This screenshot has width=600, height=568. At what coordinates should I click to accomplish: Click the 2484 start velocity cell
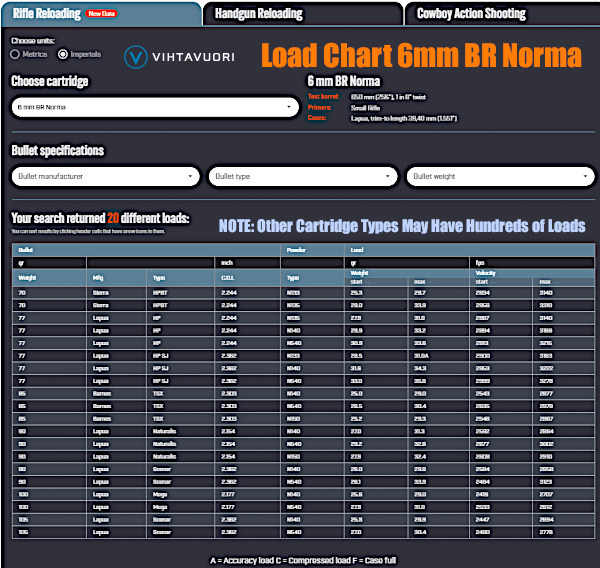click(501, 482)
